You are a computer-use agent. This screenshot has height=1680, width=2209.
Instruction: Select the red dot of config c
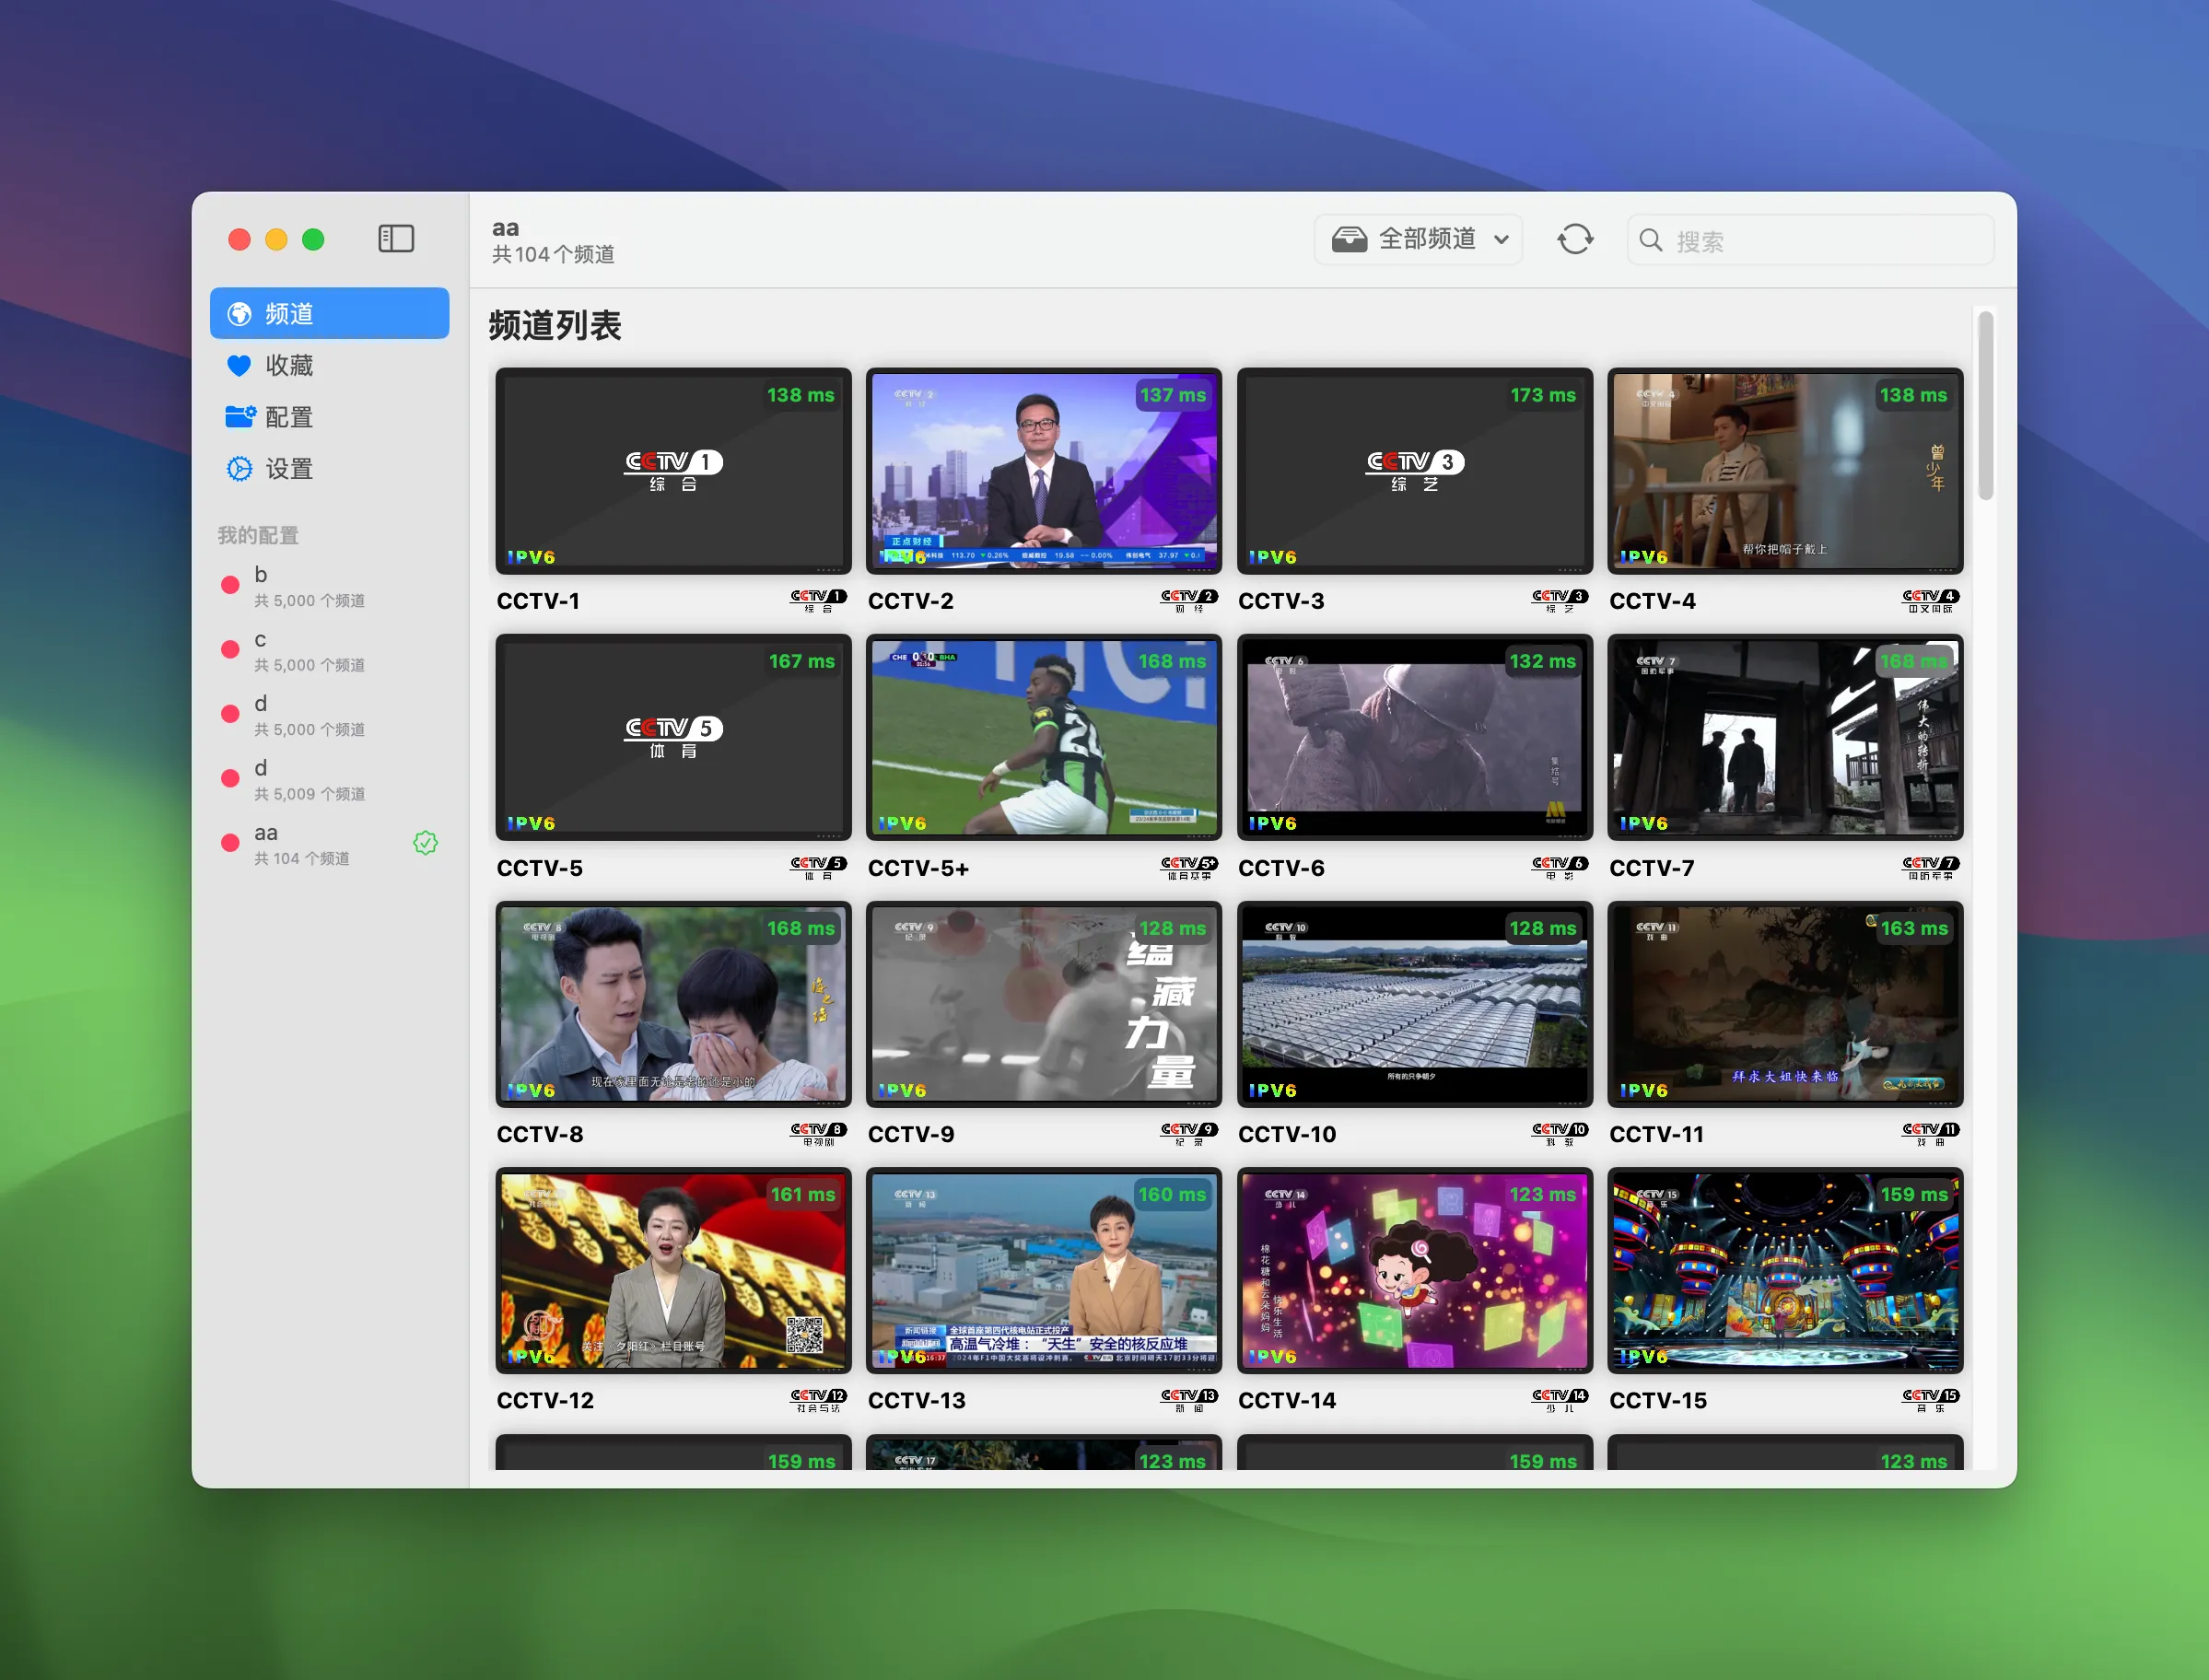(x=230, y=650)
